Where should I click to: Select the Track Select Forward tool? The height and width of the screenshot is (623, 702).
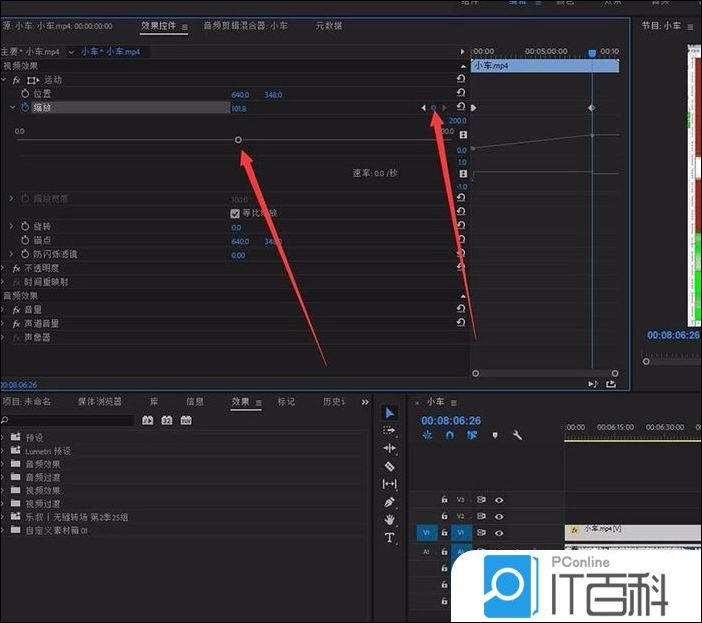pyautogui.click(x=389, y=431)
